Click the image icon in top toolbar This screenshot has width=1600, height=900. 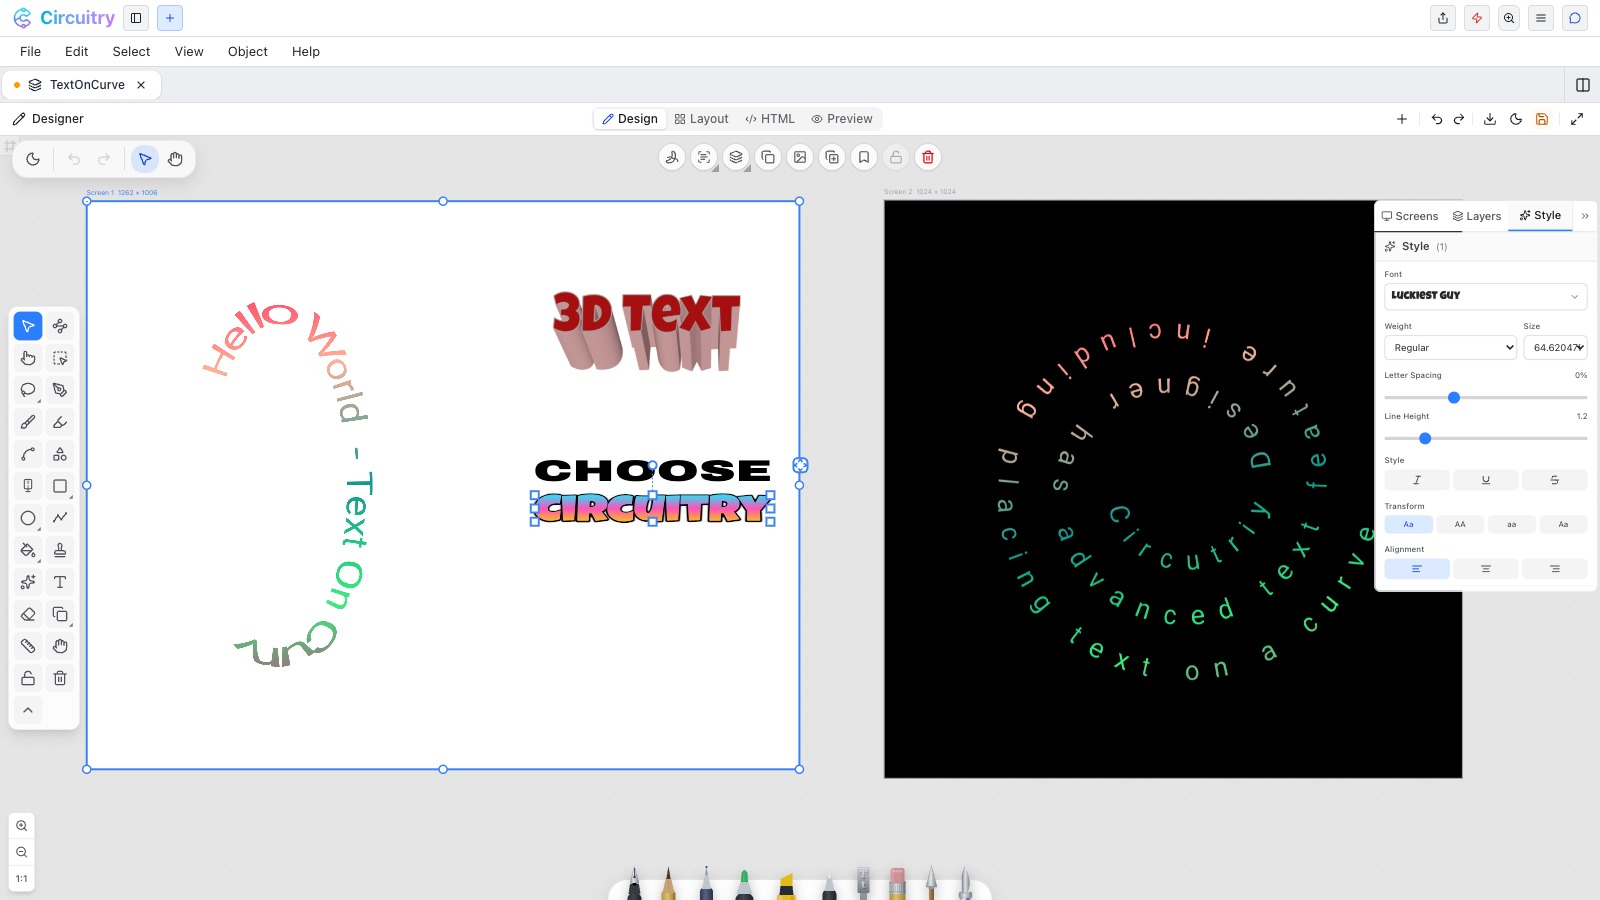coord(800,157)
